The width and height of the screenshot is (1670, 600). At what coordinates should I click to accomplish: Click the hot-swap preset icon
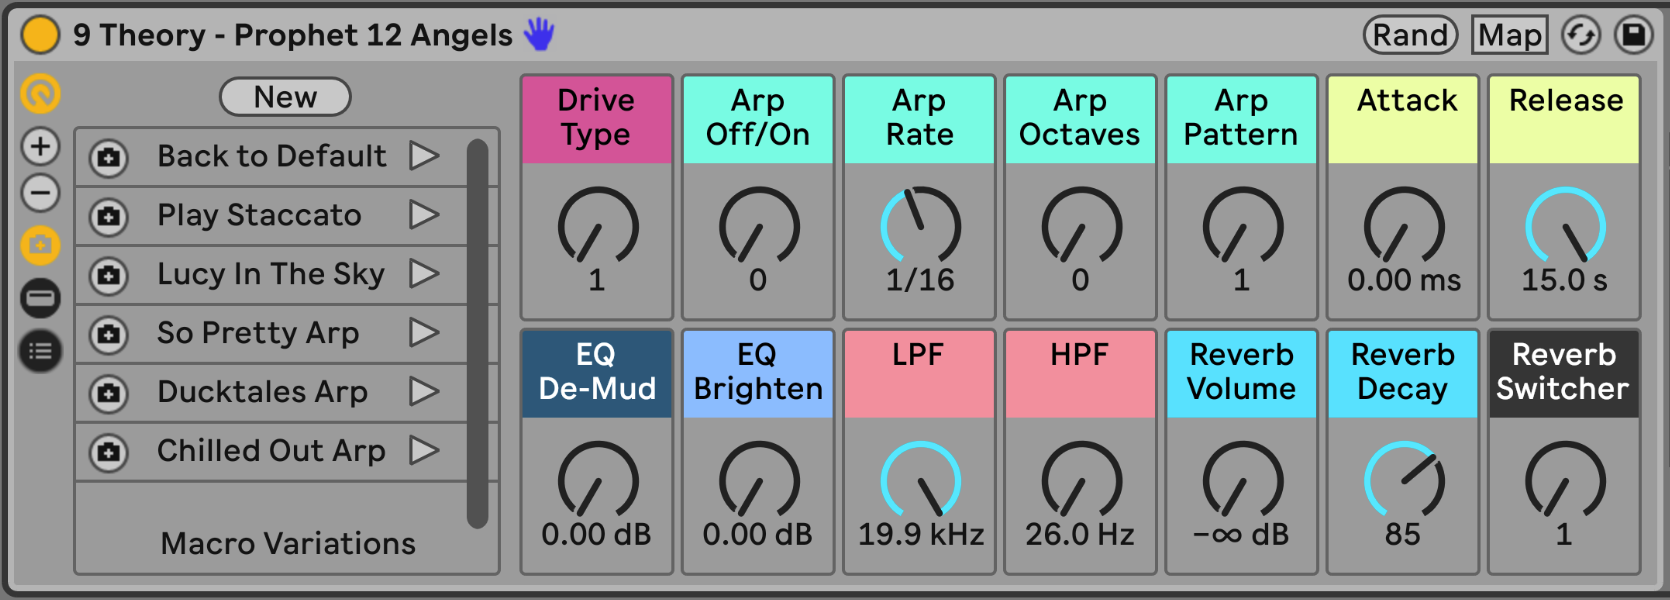point(1581,35)
